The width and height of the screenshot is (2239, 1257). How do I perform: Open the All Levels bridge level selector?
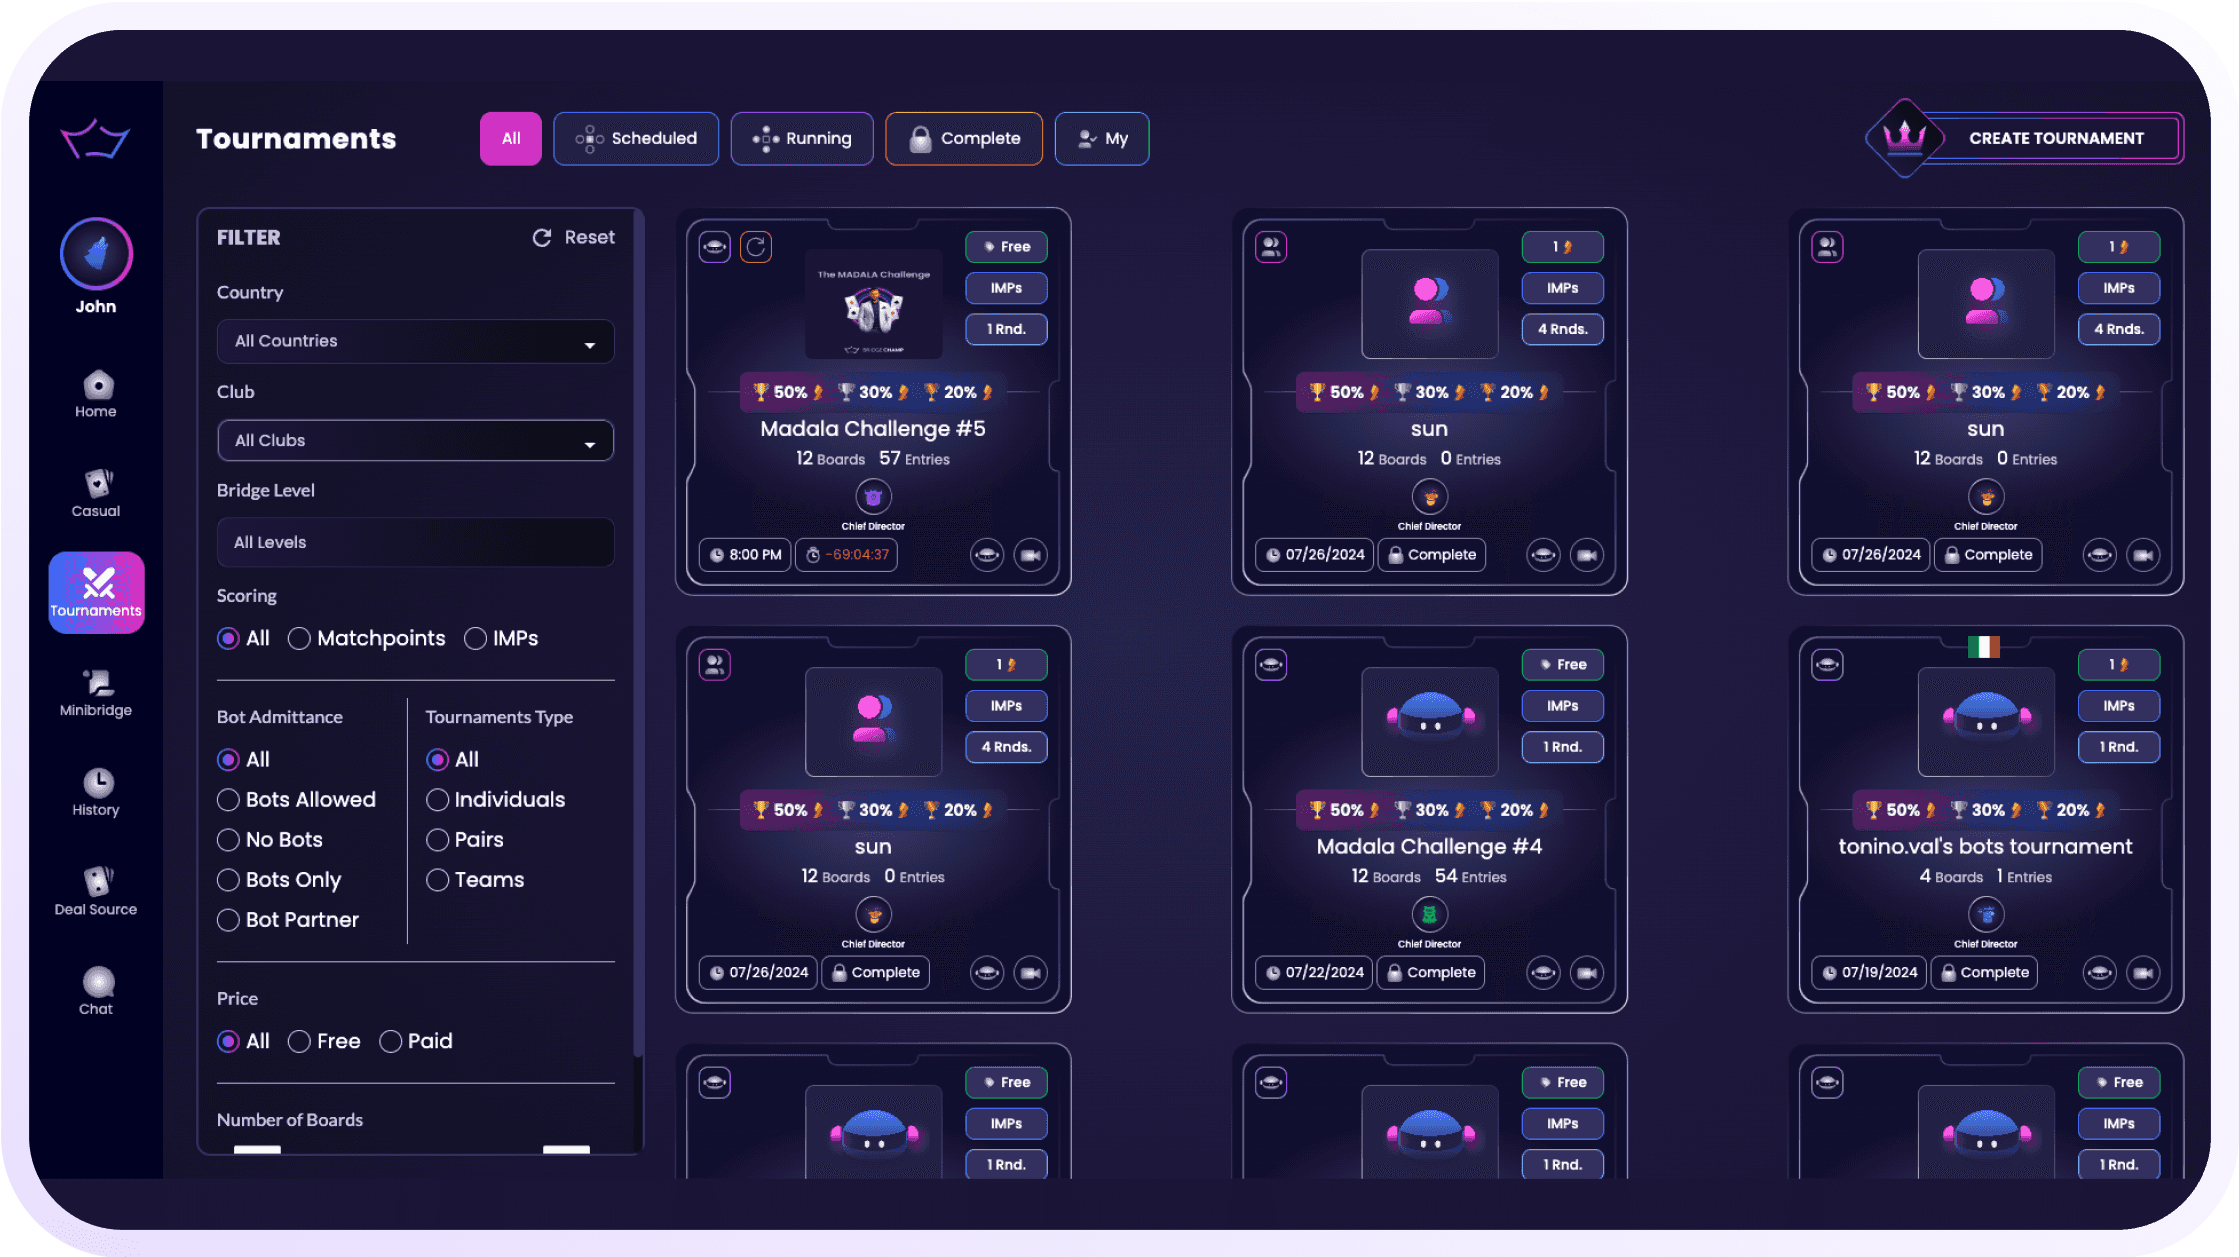(x=415, y=543)
